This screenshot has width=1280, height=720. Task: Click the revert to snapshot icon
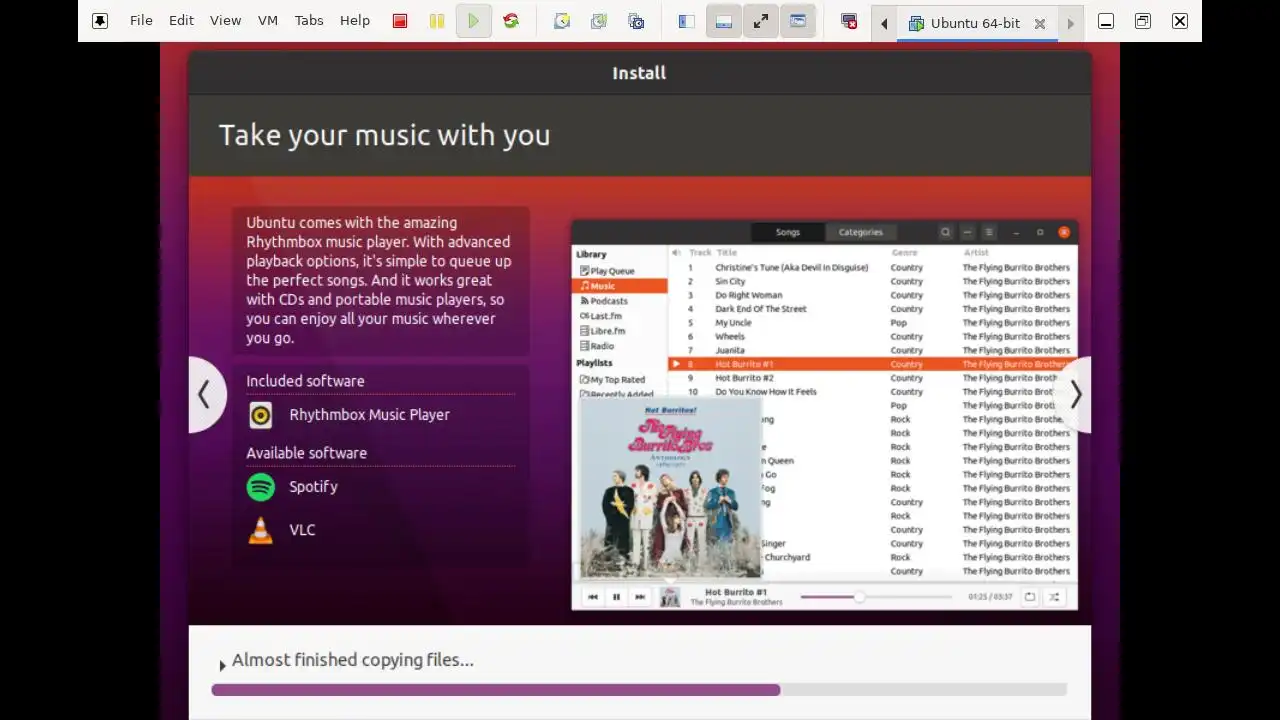tap(599, 21)
